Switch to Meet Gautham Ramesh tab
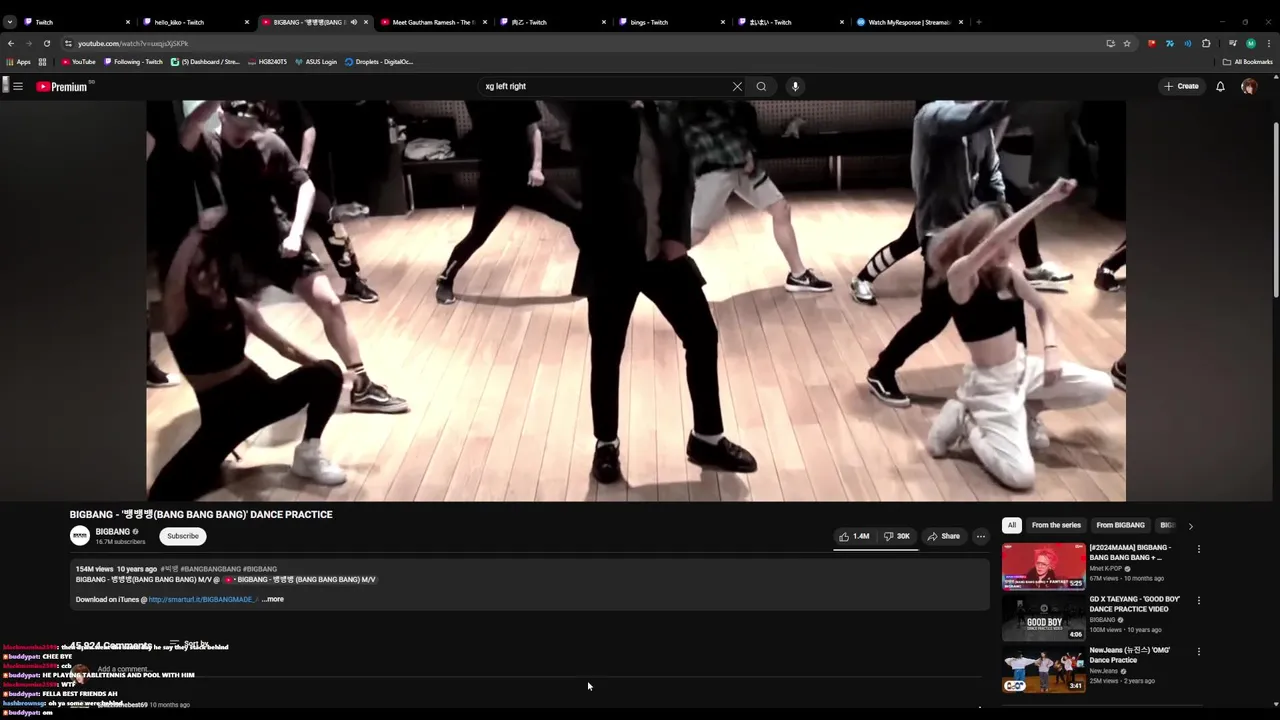1280x720 pixels. pos(433,22)
